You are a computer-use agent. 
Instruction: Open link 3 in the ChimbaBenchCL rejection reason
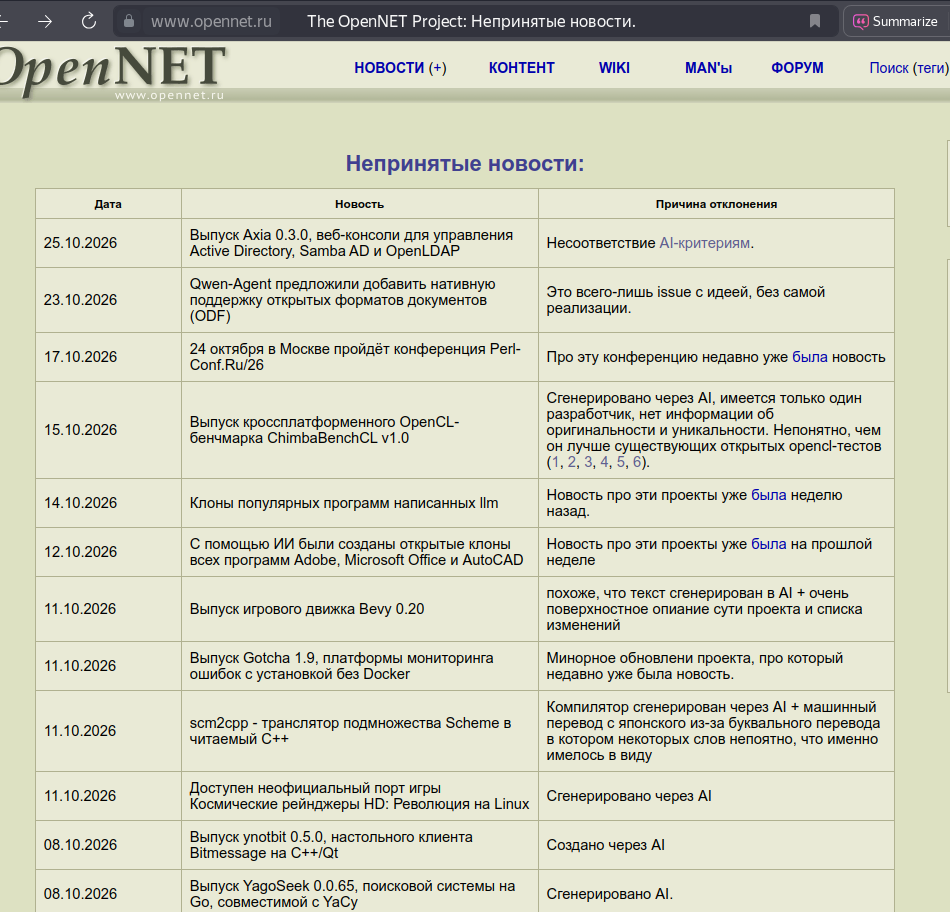tap(588, 462)
